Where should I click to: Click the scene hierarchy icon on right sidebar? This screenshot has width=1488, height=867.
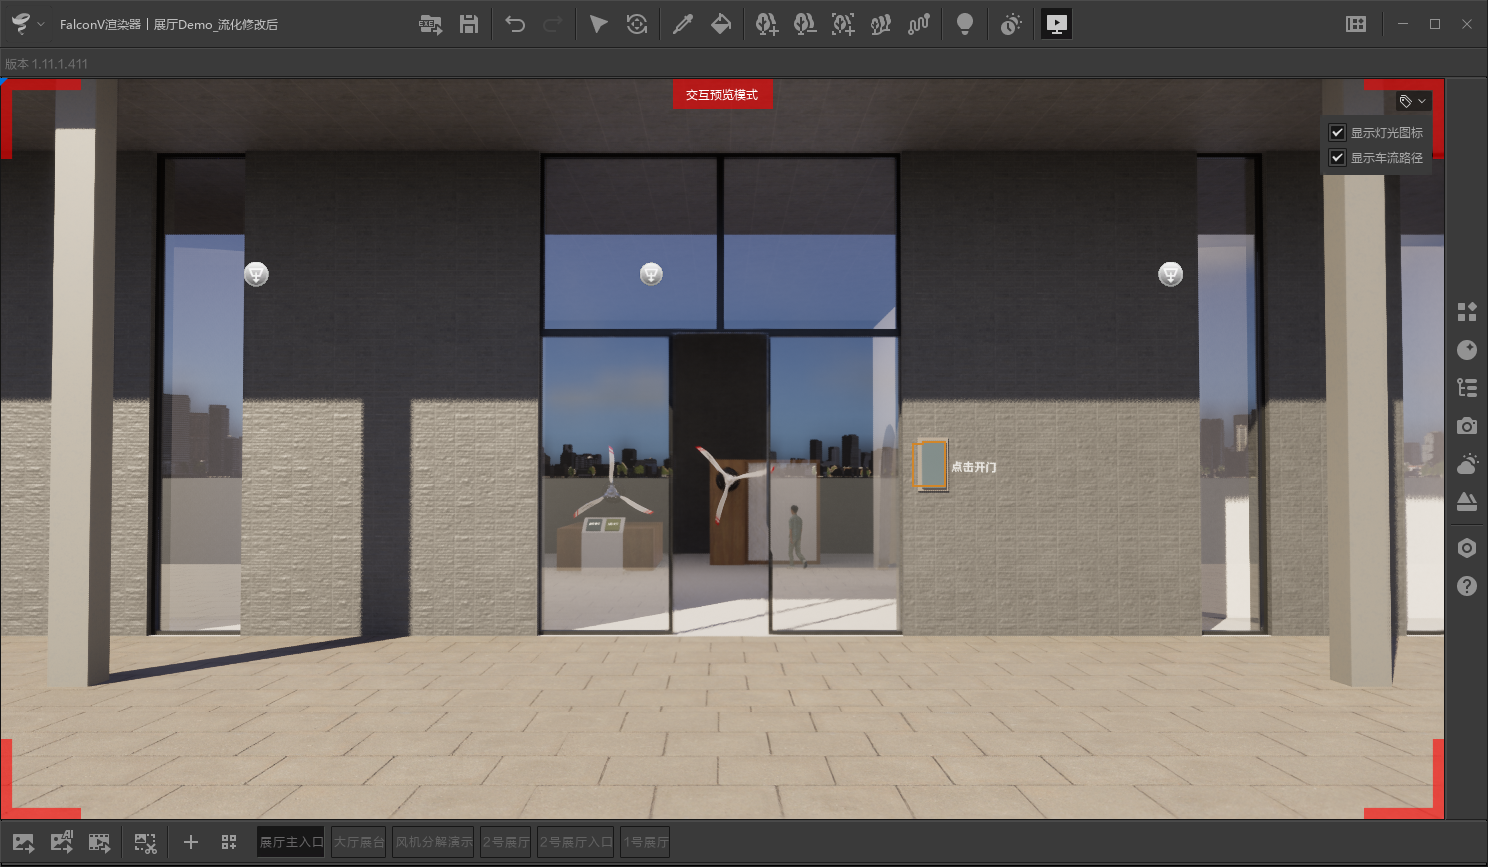click(x=1466, y=386)
